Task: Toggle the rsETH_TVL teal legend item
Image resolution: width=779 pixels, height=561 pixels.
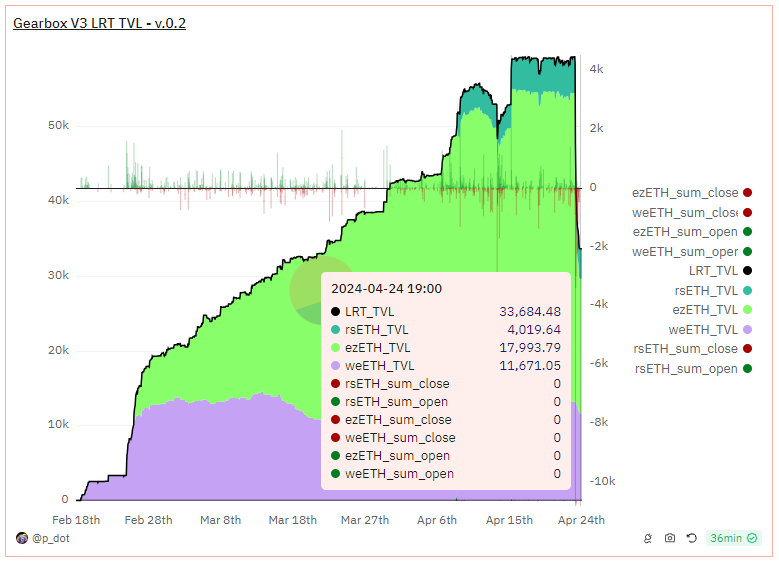Action: [713, 291]
